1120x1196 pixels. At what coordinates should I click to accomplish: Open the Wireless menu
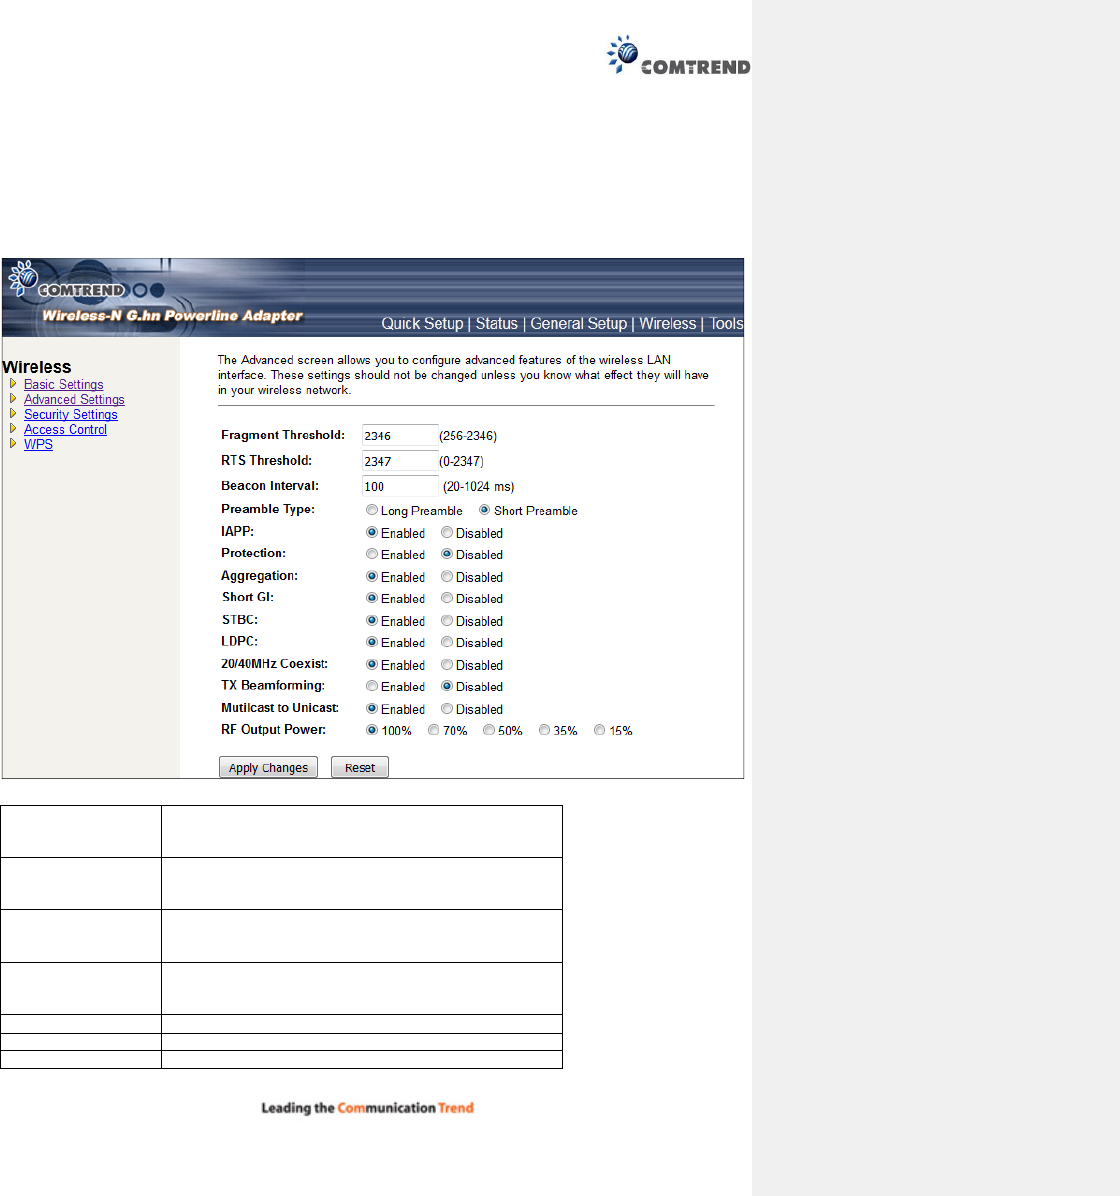(x=668, y=323)
